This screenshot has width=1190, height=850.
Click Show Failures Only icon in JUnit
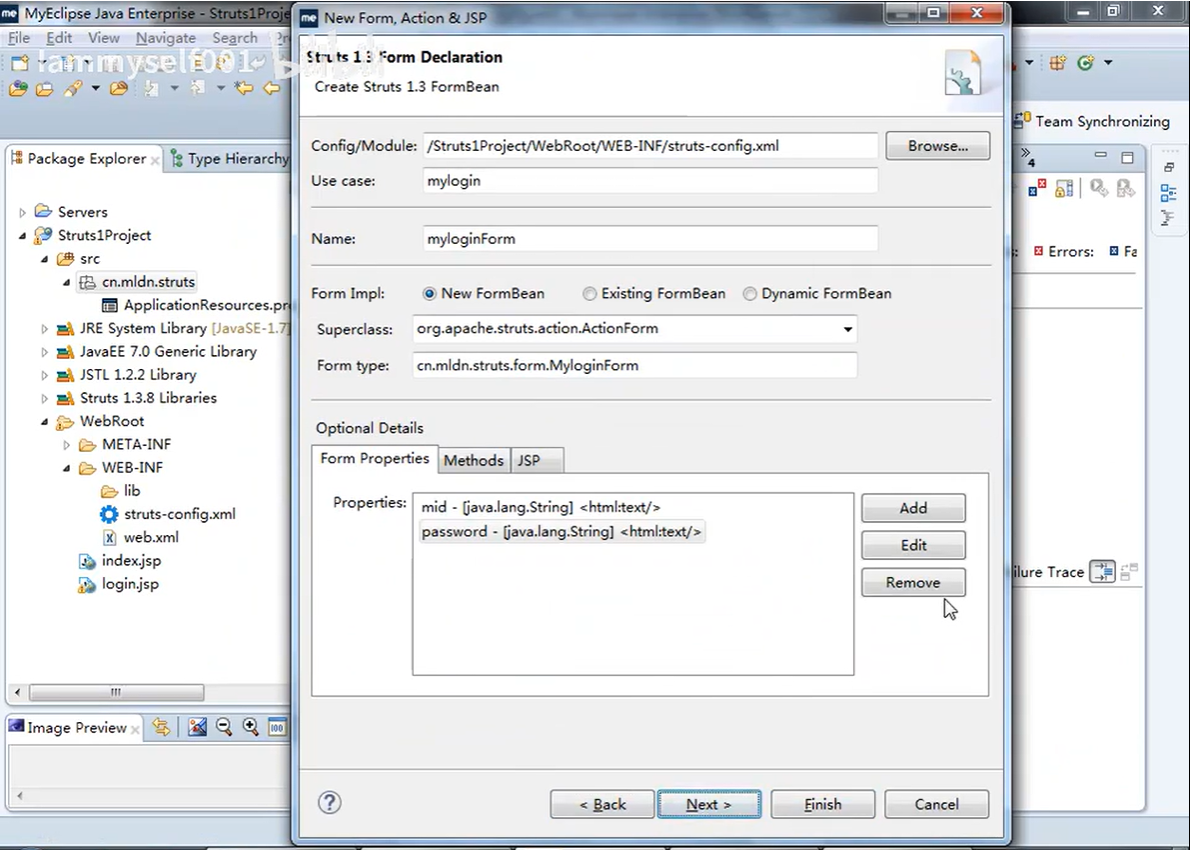pyautogui.click(x=1037, y=188)
